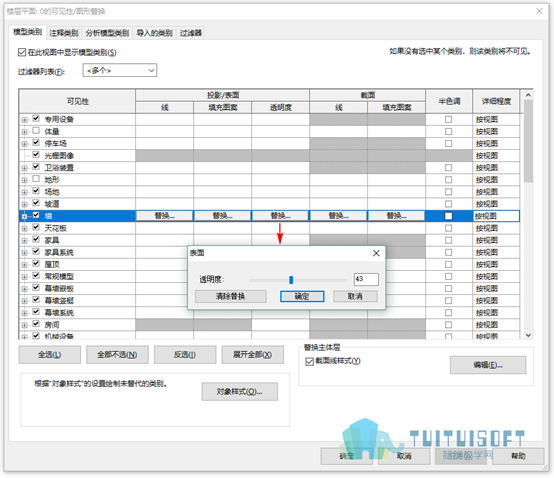
Task: Click cut 填充图案 替换 button in 墙 row
Action: click(396, 216)
